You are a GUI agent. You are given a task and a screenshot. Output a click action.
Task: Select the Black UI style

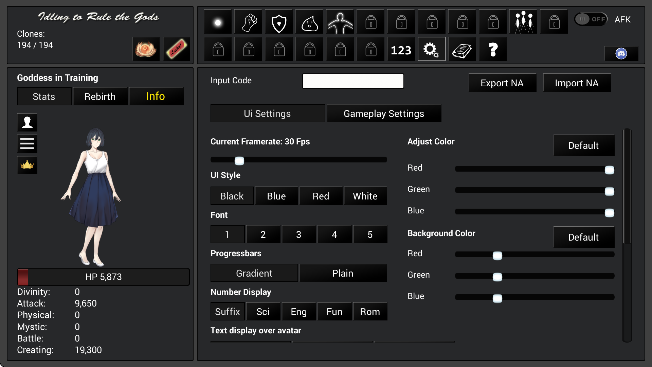232,196
